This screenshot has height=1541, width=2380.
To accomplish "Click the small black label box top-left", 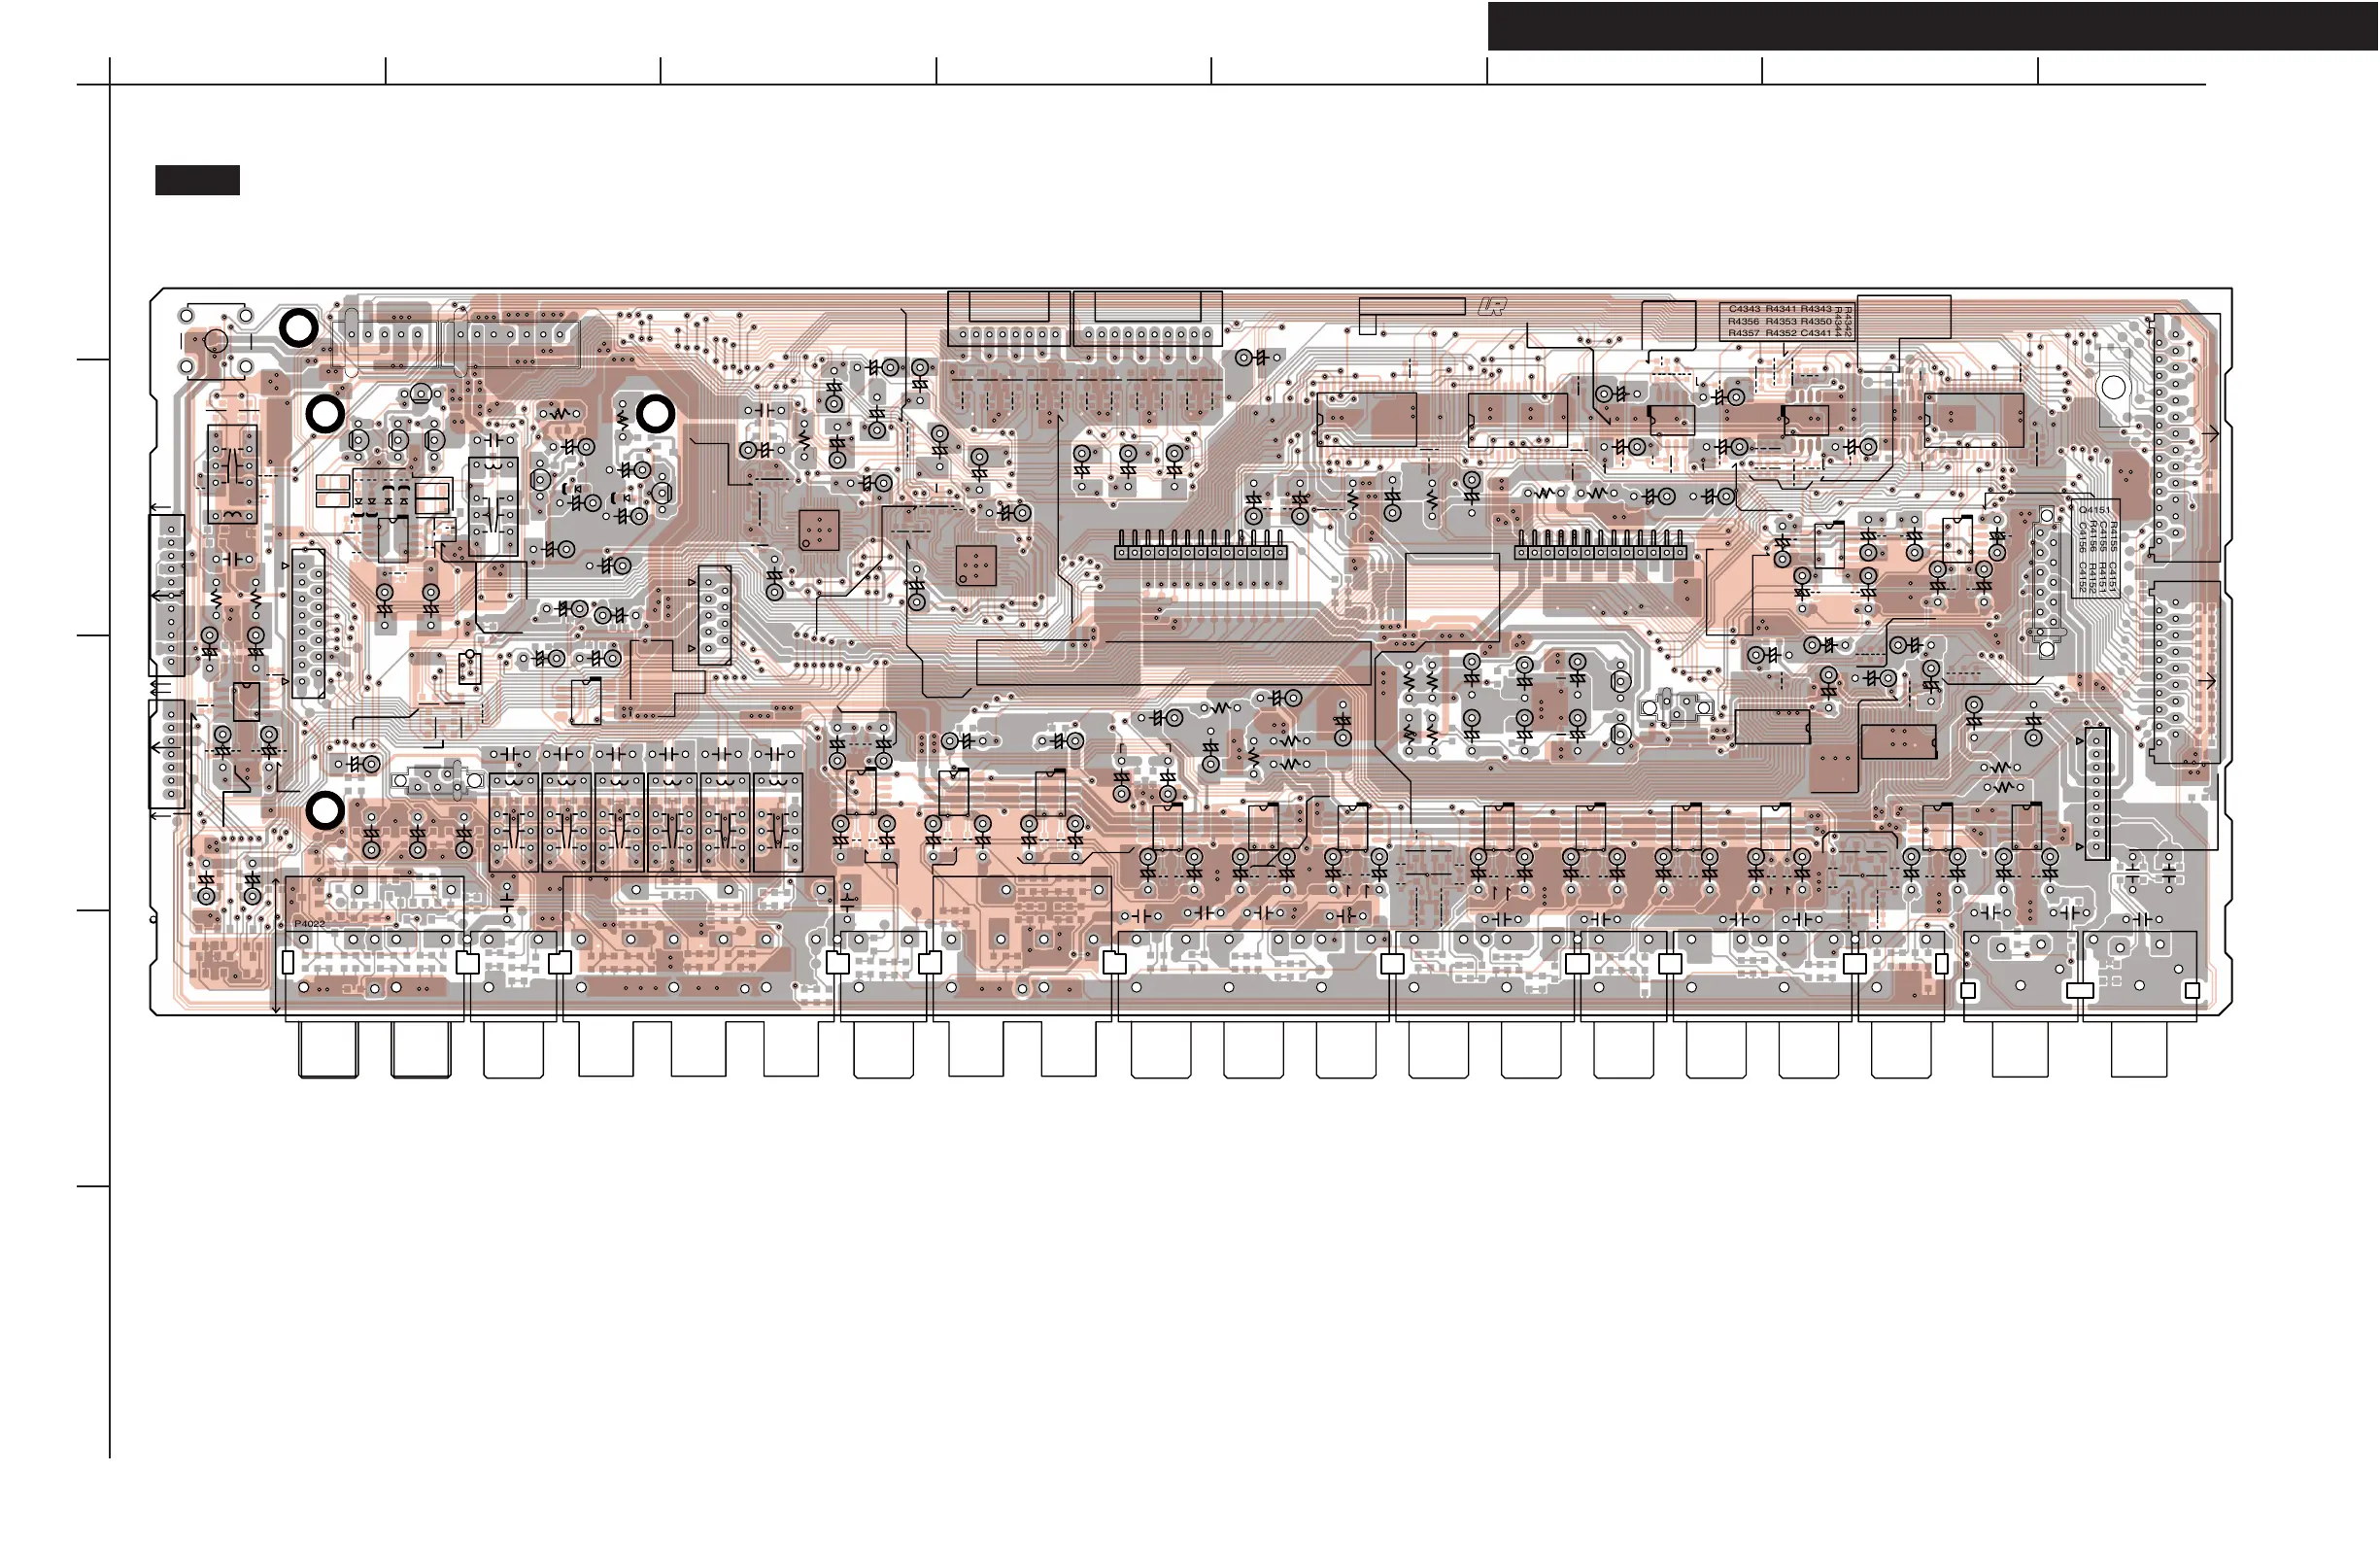I will [197, 180].
